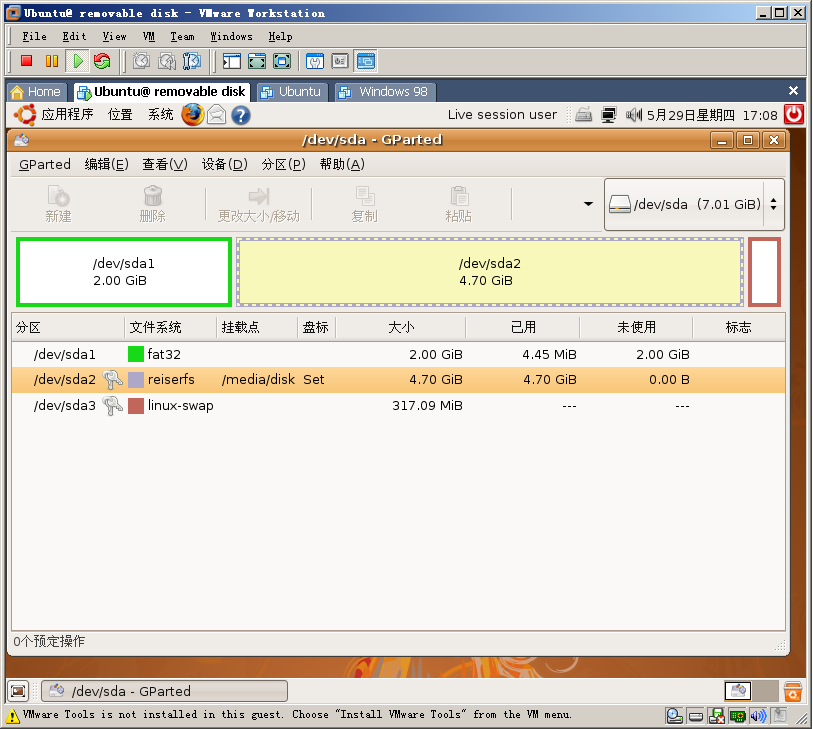Screen dimensions: 813x729
Task: Enter VMware full screen mode icon
Action: pyautogui.click(x=282, y=61)
